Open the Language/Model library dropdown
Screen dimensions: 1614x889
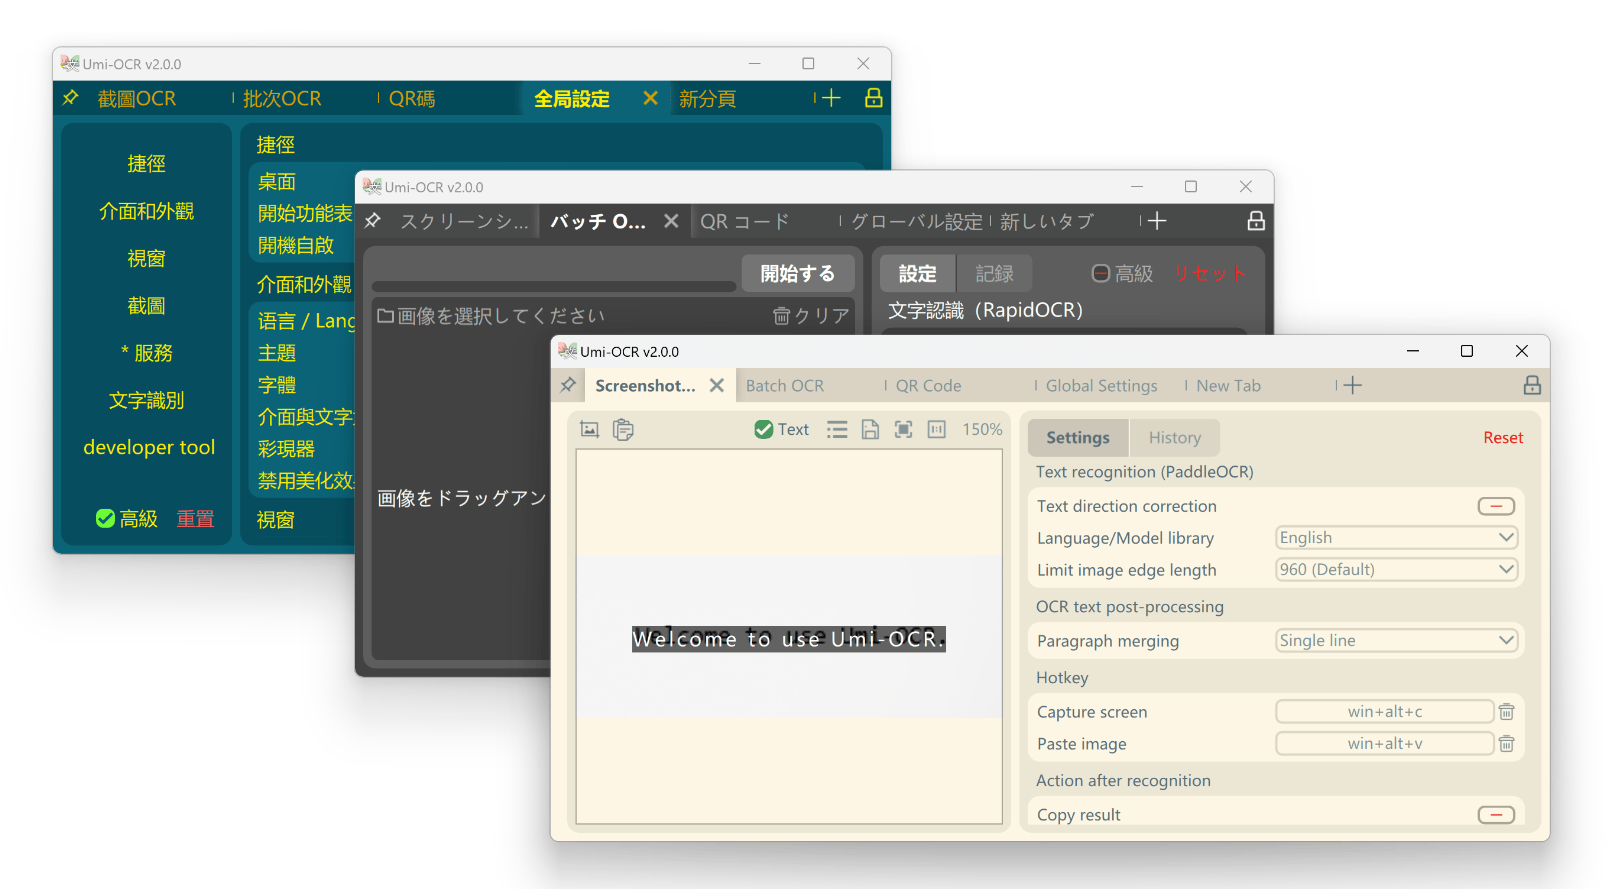pos(1396,538)
